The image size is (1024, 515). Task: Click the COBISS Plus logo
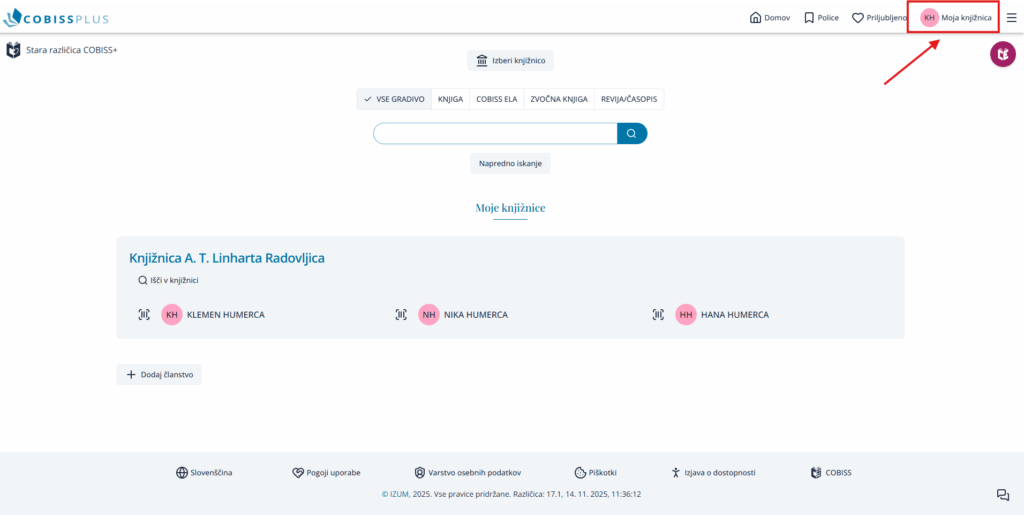click(57, 17)
